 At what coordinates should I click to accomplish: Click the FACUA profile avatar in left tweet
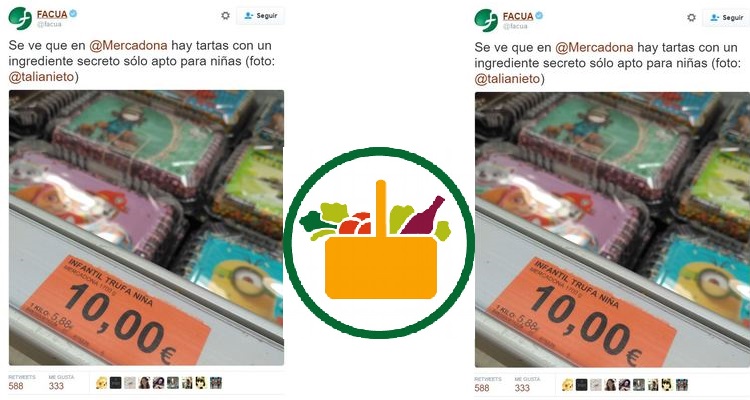click(20, 19)
